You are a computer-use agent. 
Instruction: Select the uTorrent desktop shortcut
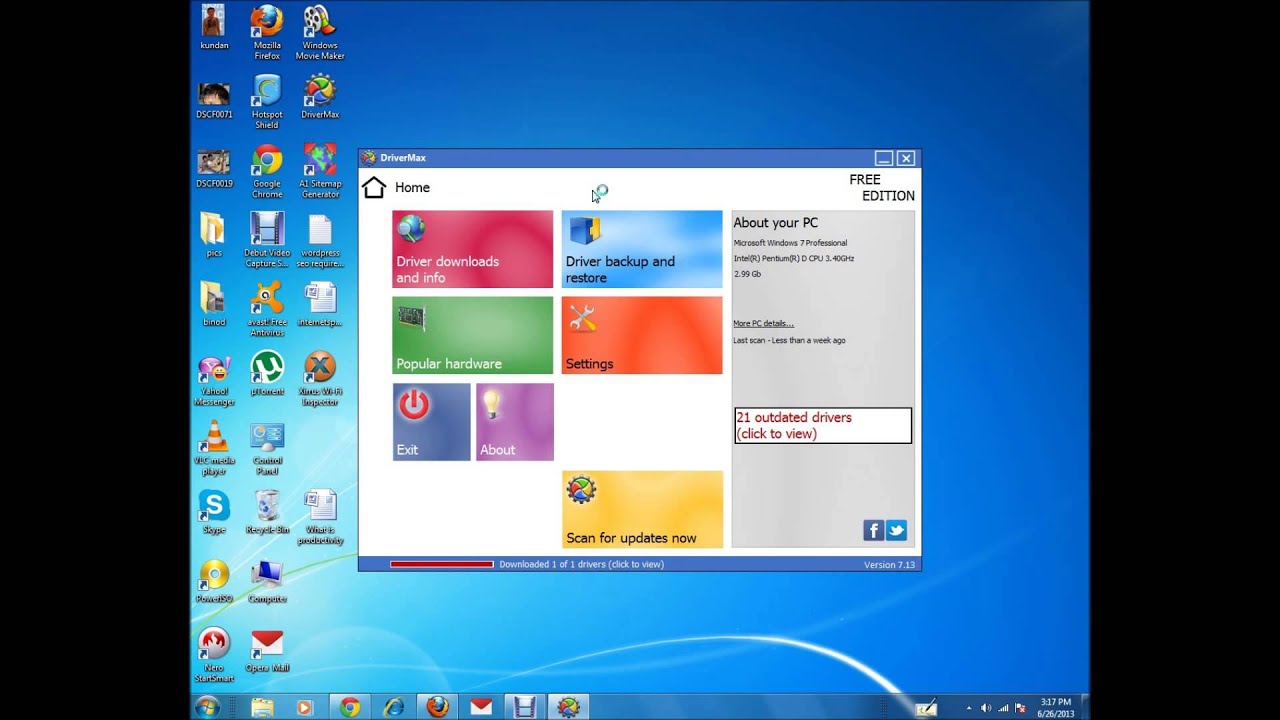point(267,374)
